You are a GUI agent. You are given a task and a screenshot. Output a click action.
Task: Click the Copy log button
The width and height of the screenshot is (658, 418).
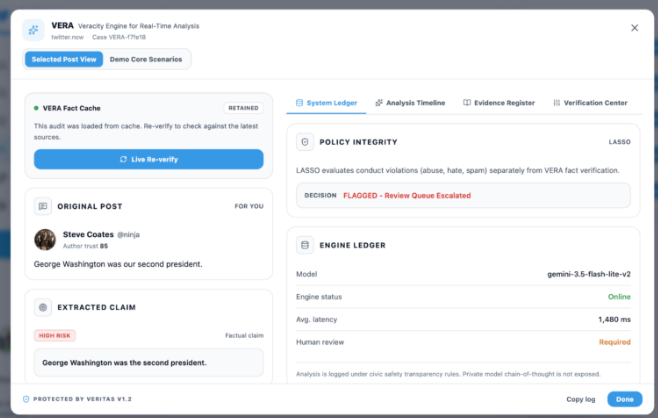coord(581,399)
